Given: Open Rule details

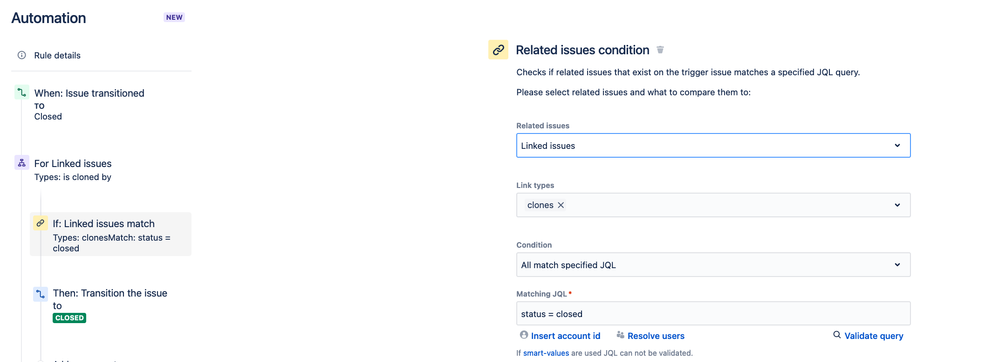Looking at the screenshot, I should (57, 55).
